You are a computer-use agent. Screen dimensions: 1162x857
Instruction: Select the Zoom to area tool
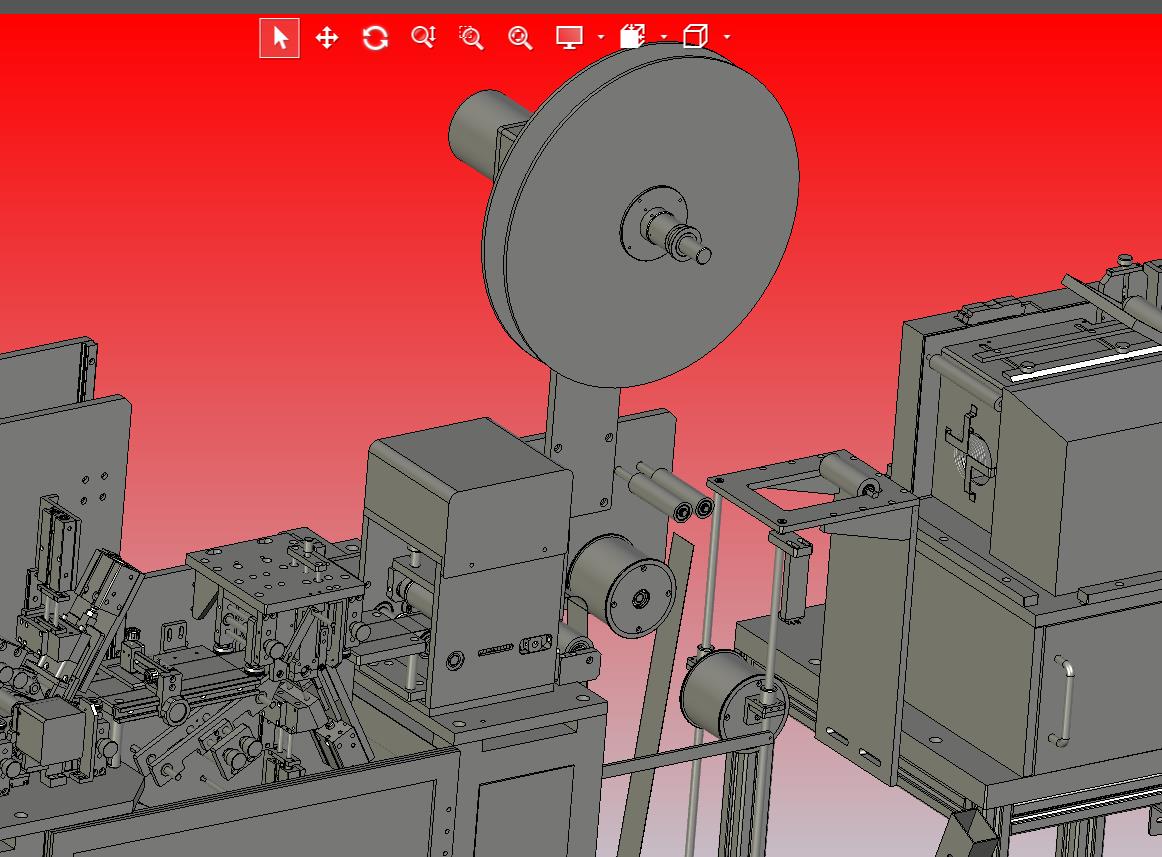[471, 37]
